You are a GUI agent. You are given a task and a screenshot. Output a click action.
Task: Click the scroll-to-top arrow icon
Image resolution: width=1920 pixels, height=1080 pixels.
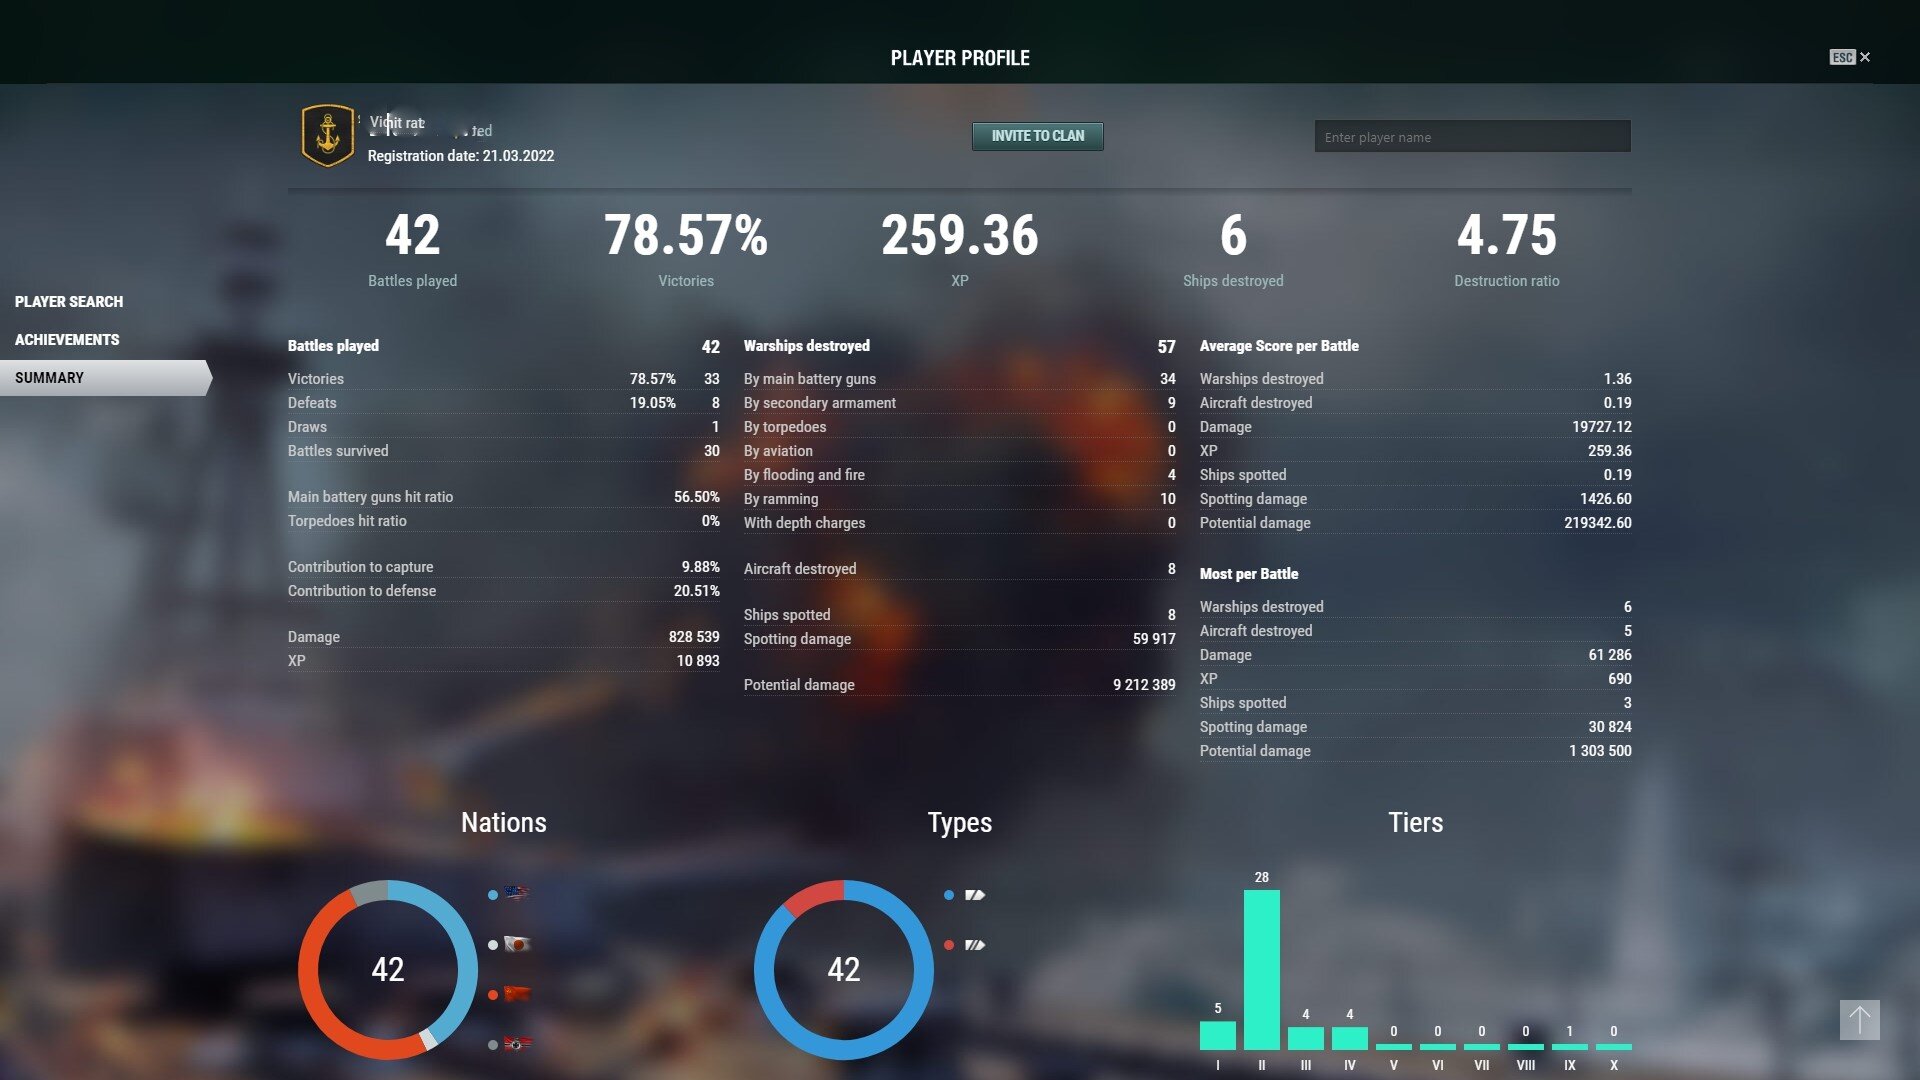click(x=1859, y=1020)
